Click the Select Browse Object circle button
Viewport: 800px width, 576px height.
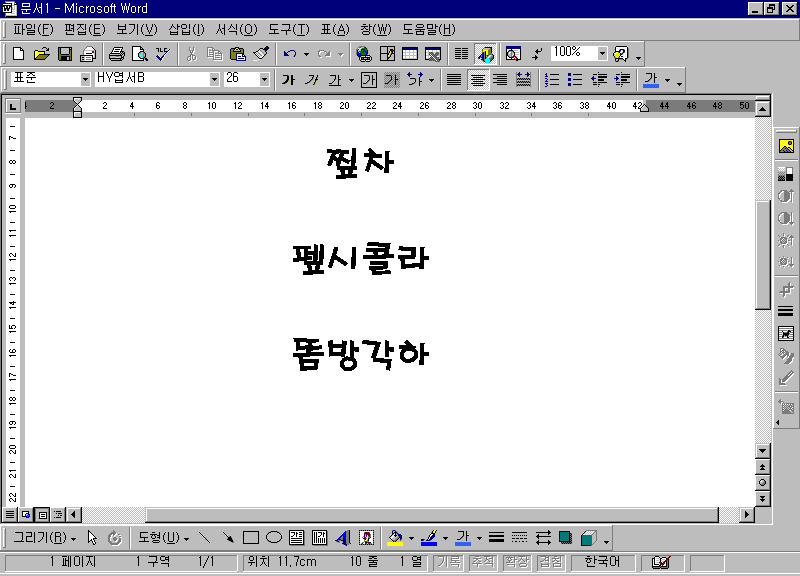point(762,483)
